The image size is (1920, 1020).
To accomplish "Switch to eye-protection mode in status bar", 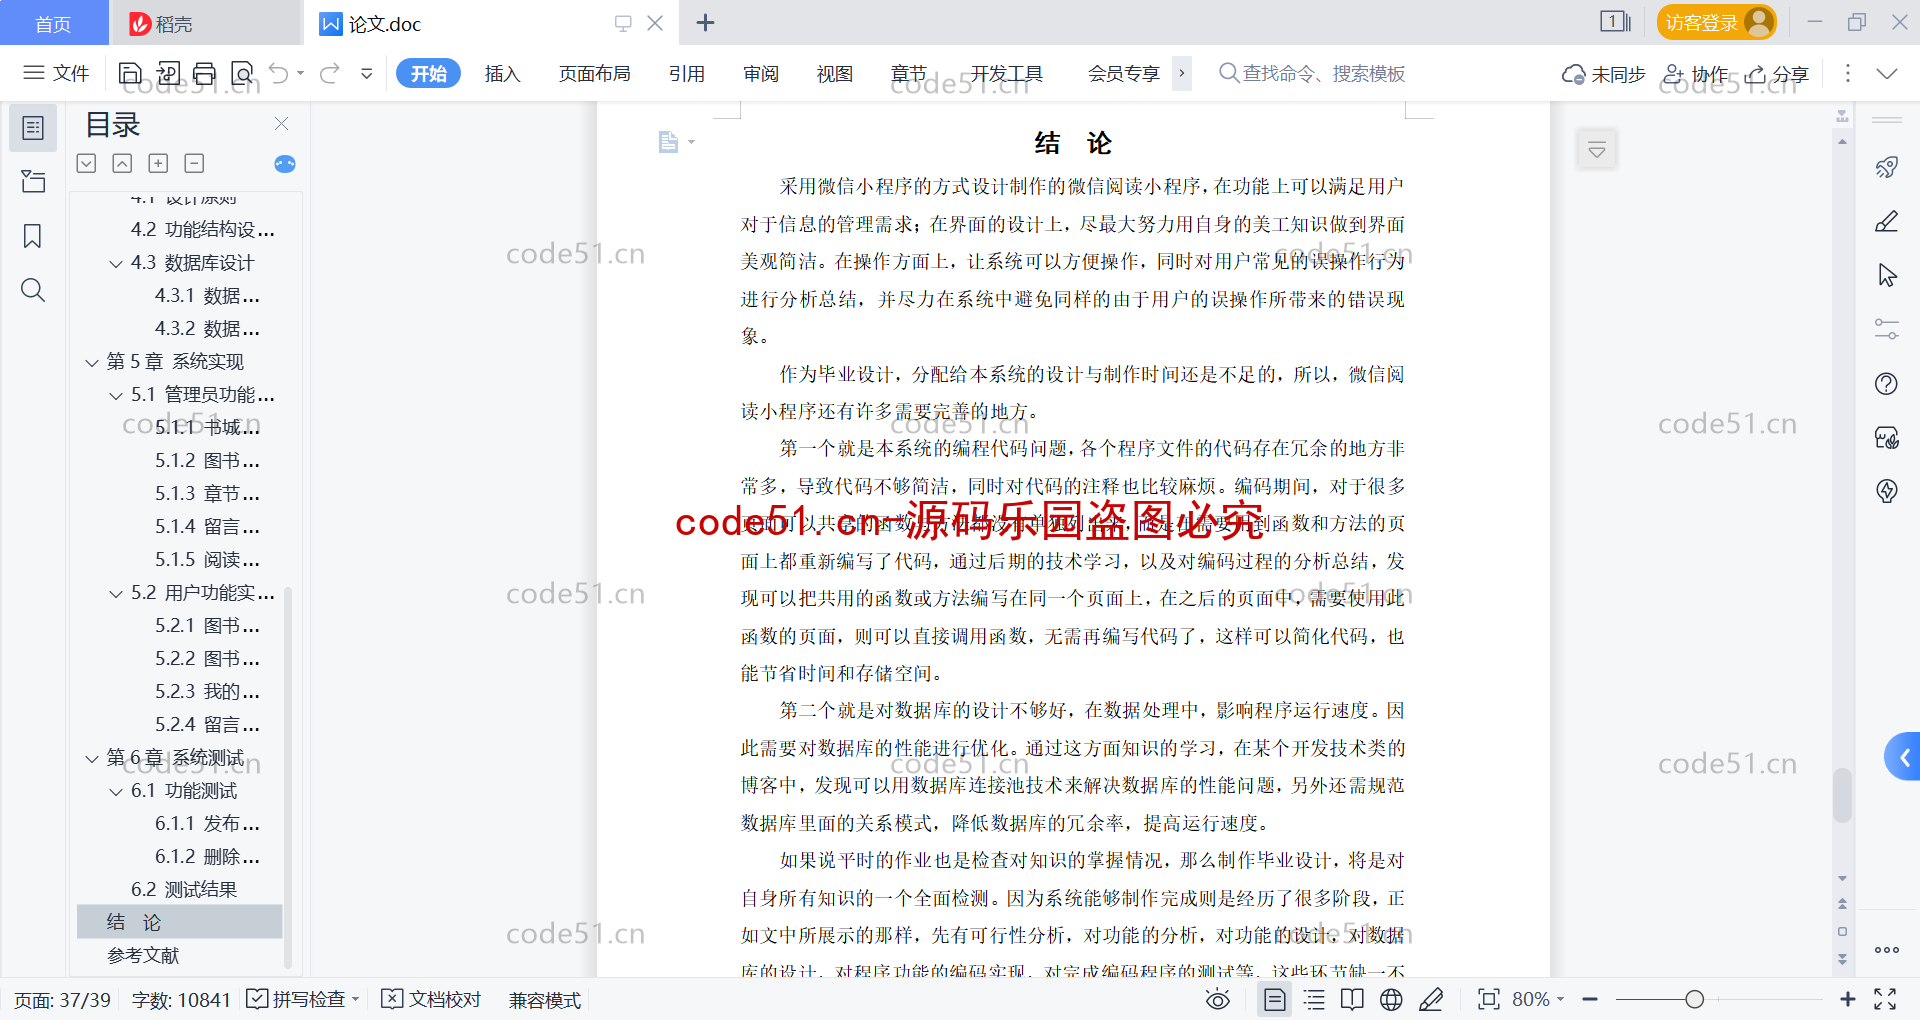I will pyautogui.click(x=1217, y=999).
